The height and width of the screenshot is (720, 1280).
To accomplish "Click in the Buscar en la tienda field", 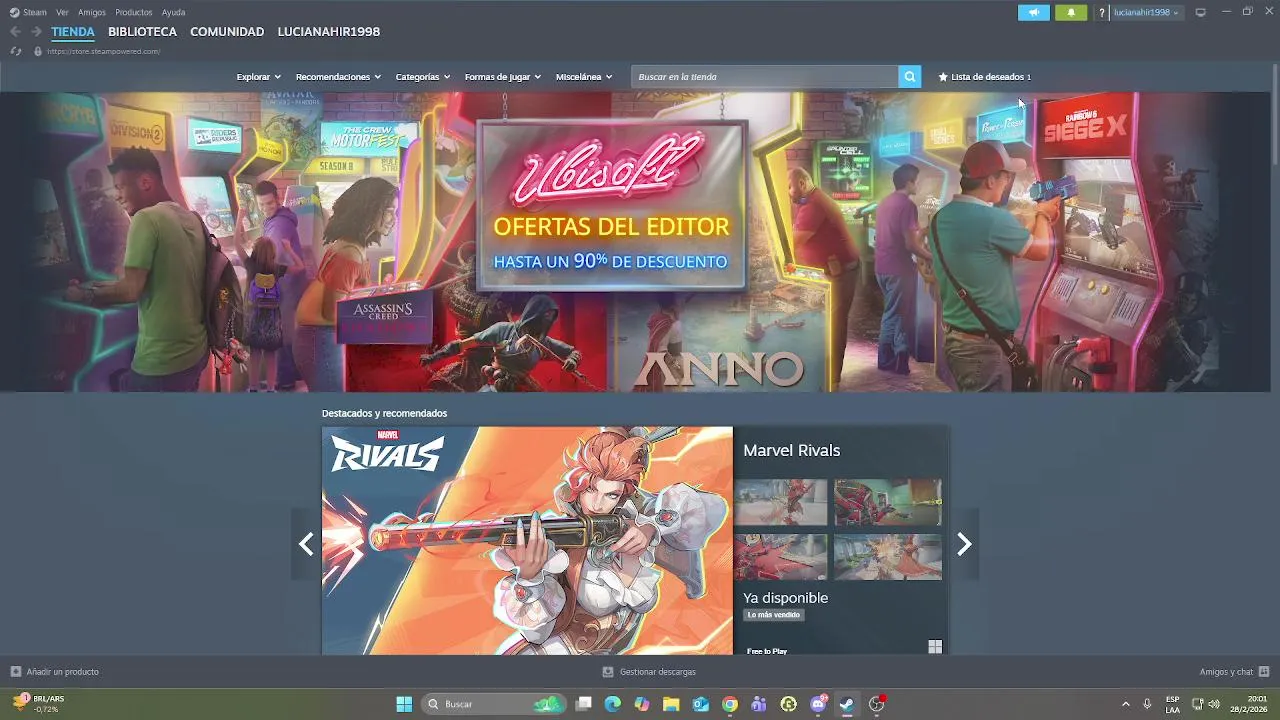I will pyautogui.click(x=764, y=77).
